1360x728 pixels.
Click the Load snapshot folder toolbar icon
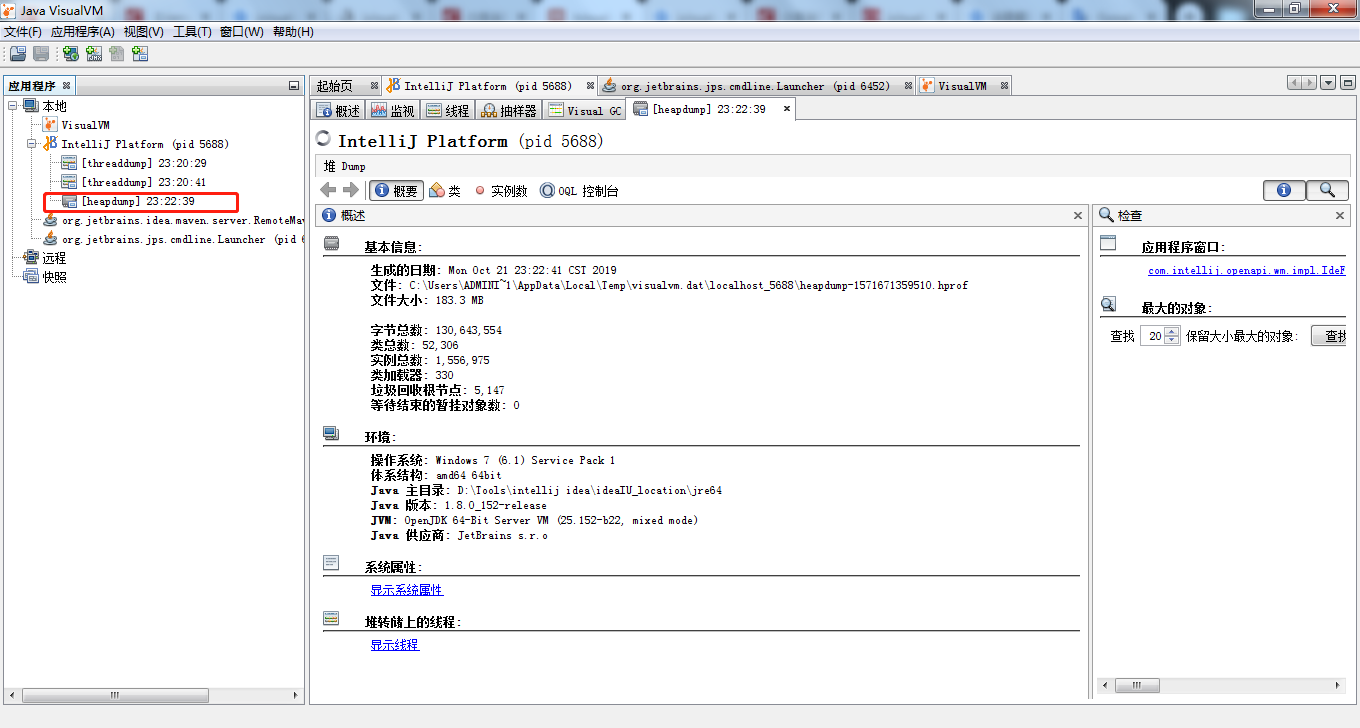pyautogui.click(x=17, y=54)
